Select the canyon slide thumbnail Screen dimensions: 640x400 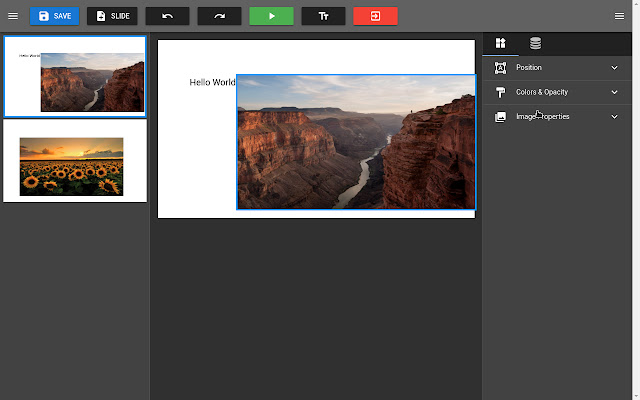[x=75, y=77]
